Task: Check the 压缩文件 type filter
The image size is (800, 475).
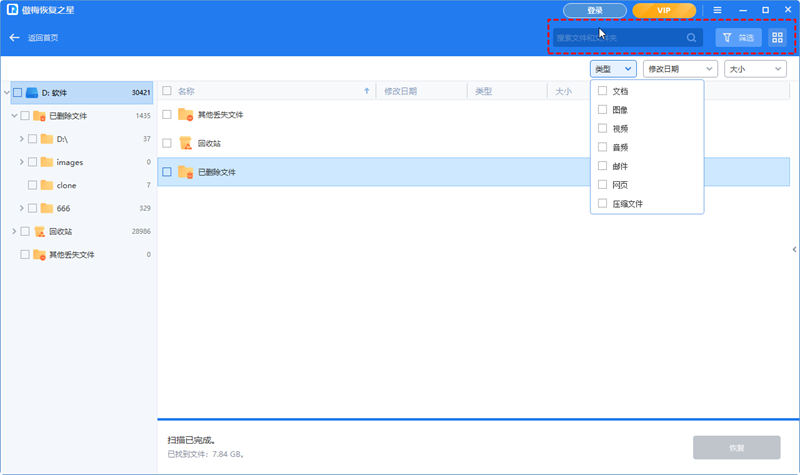Action: (603, 204)
